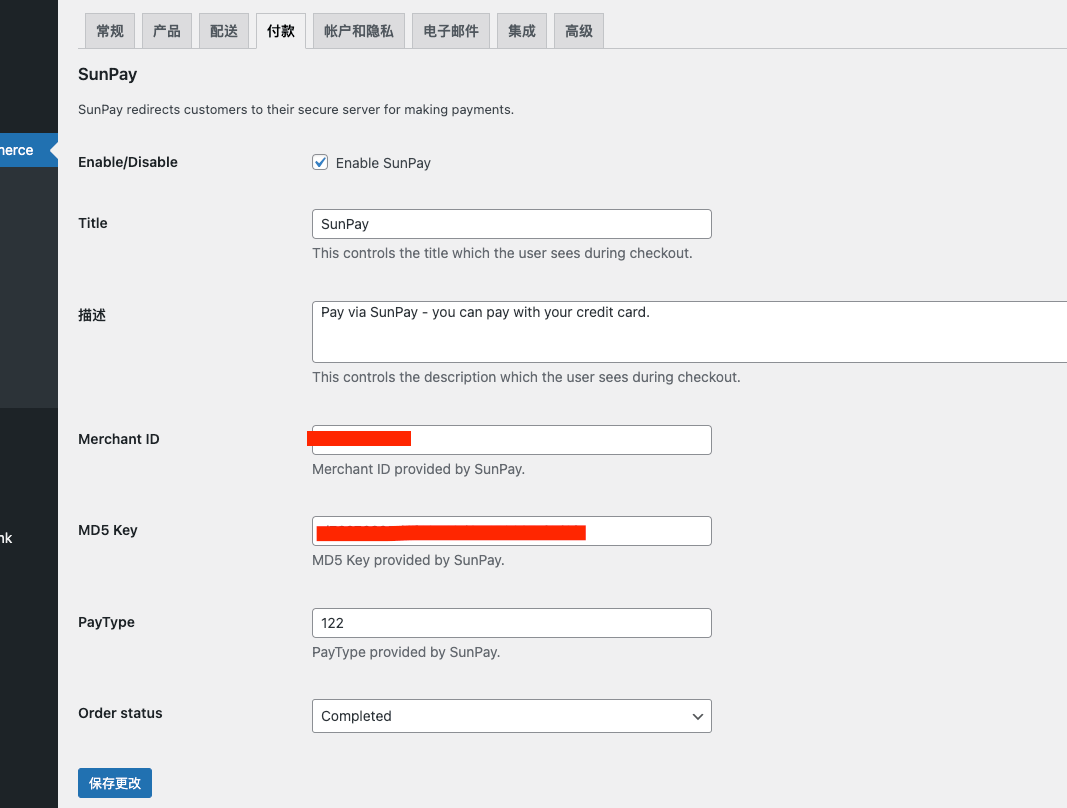
Task: Click the Merchant ID row label
Action: coord(119,439)
